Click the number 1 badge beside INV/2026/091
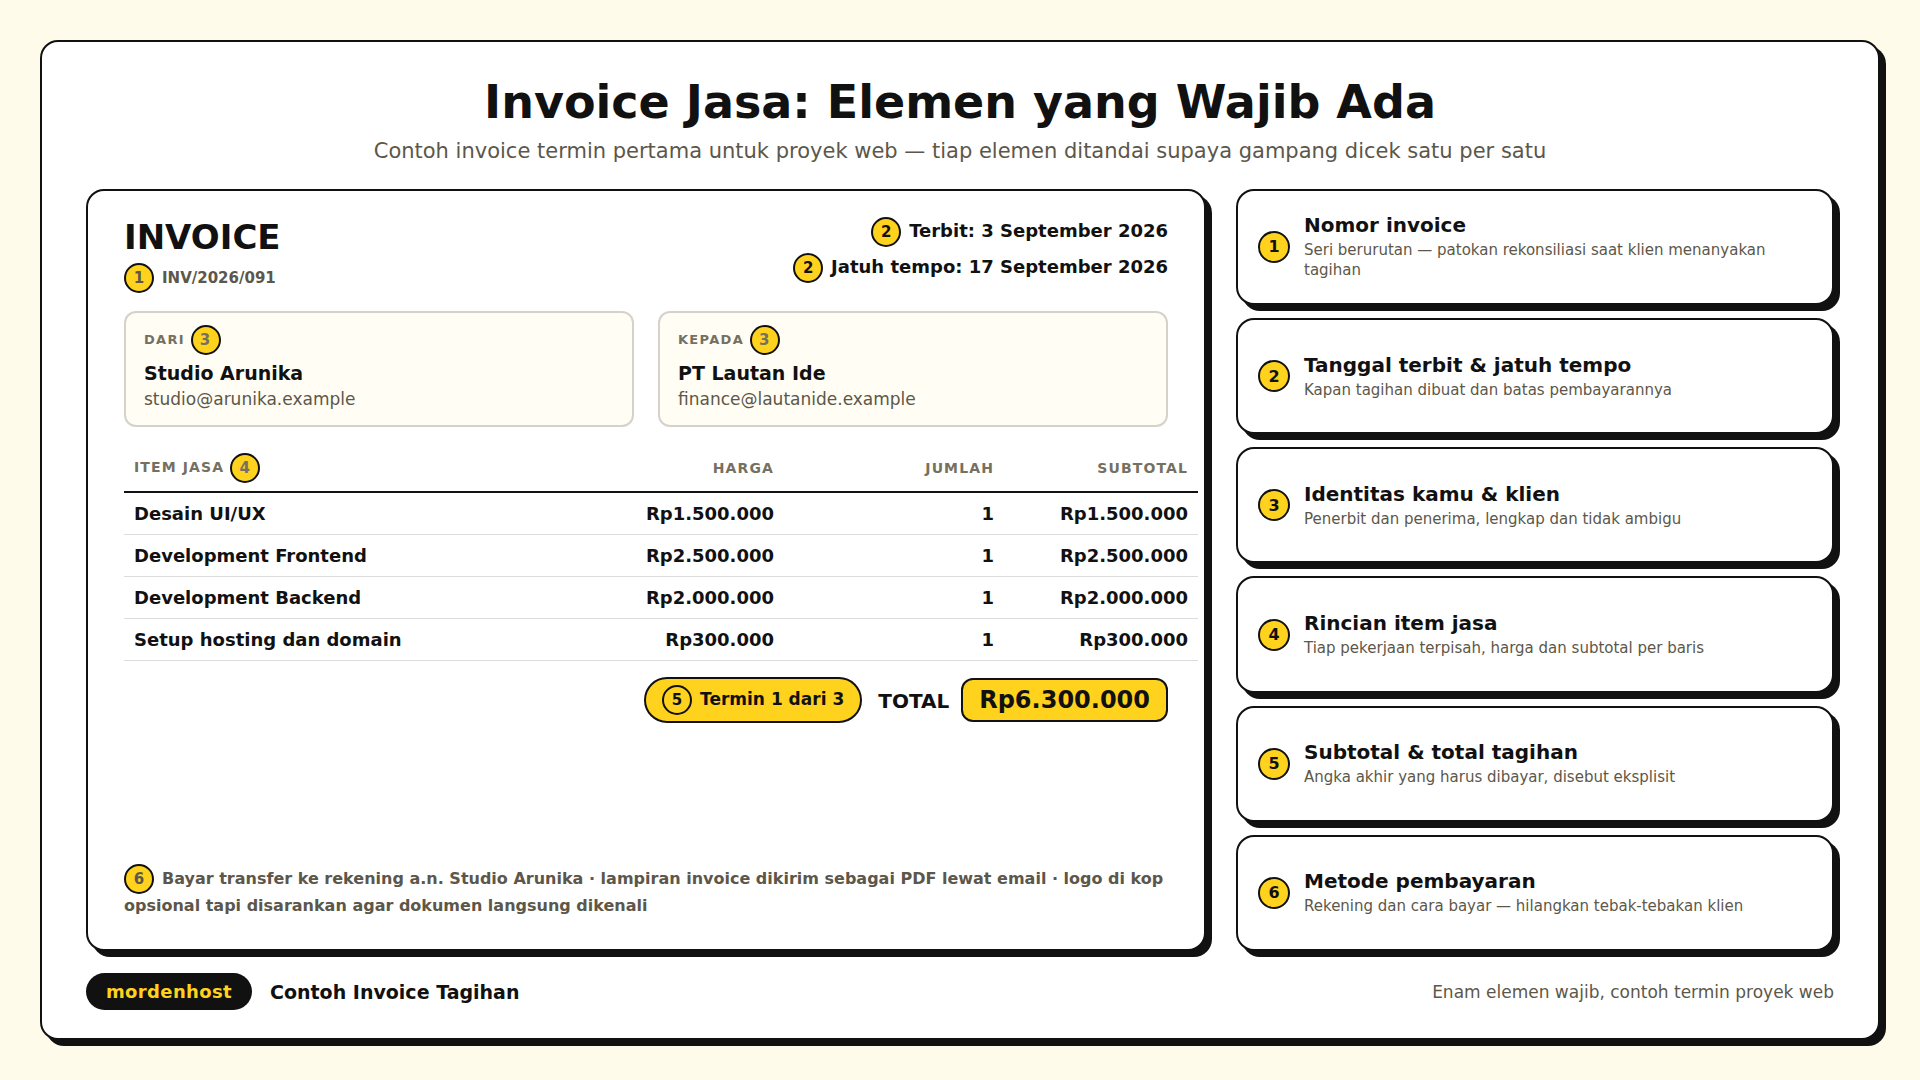Screen dimensions: 1920x1080 coord(139,278)
